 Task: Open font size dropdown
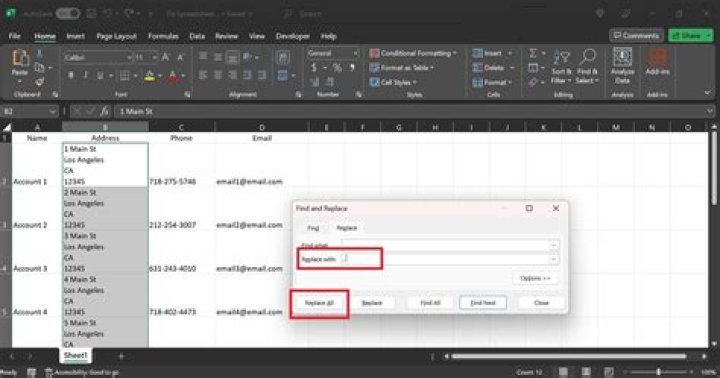click(155, 57)
